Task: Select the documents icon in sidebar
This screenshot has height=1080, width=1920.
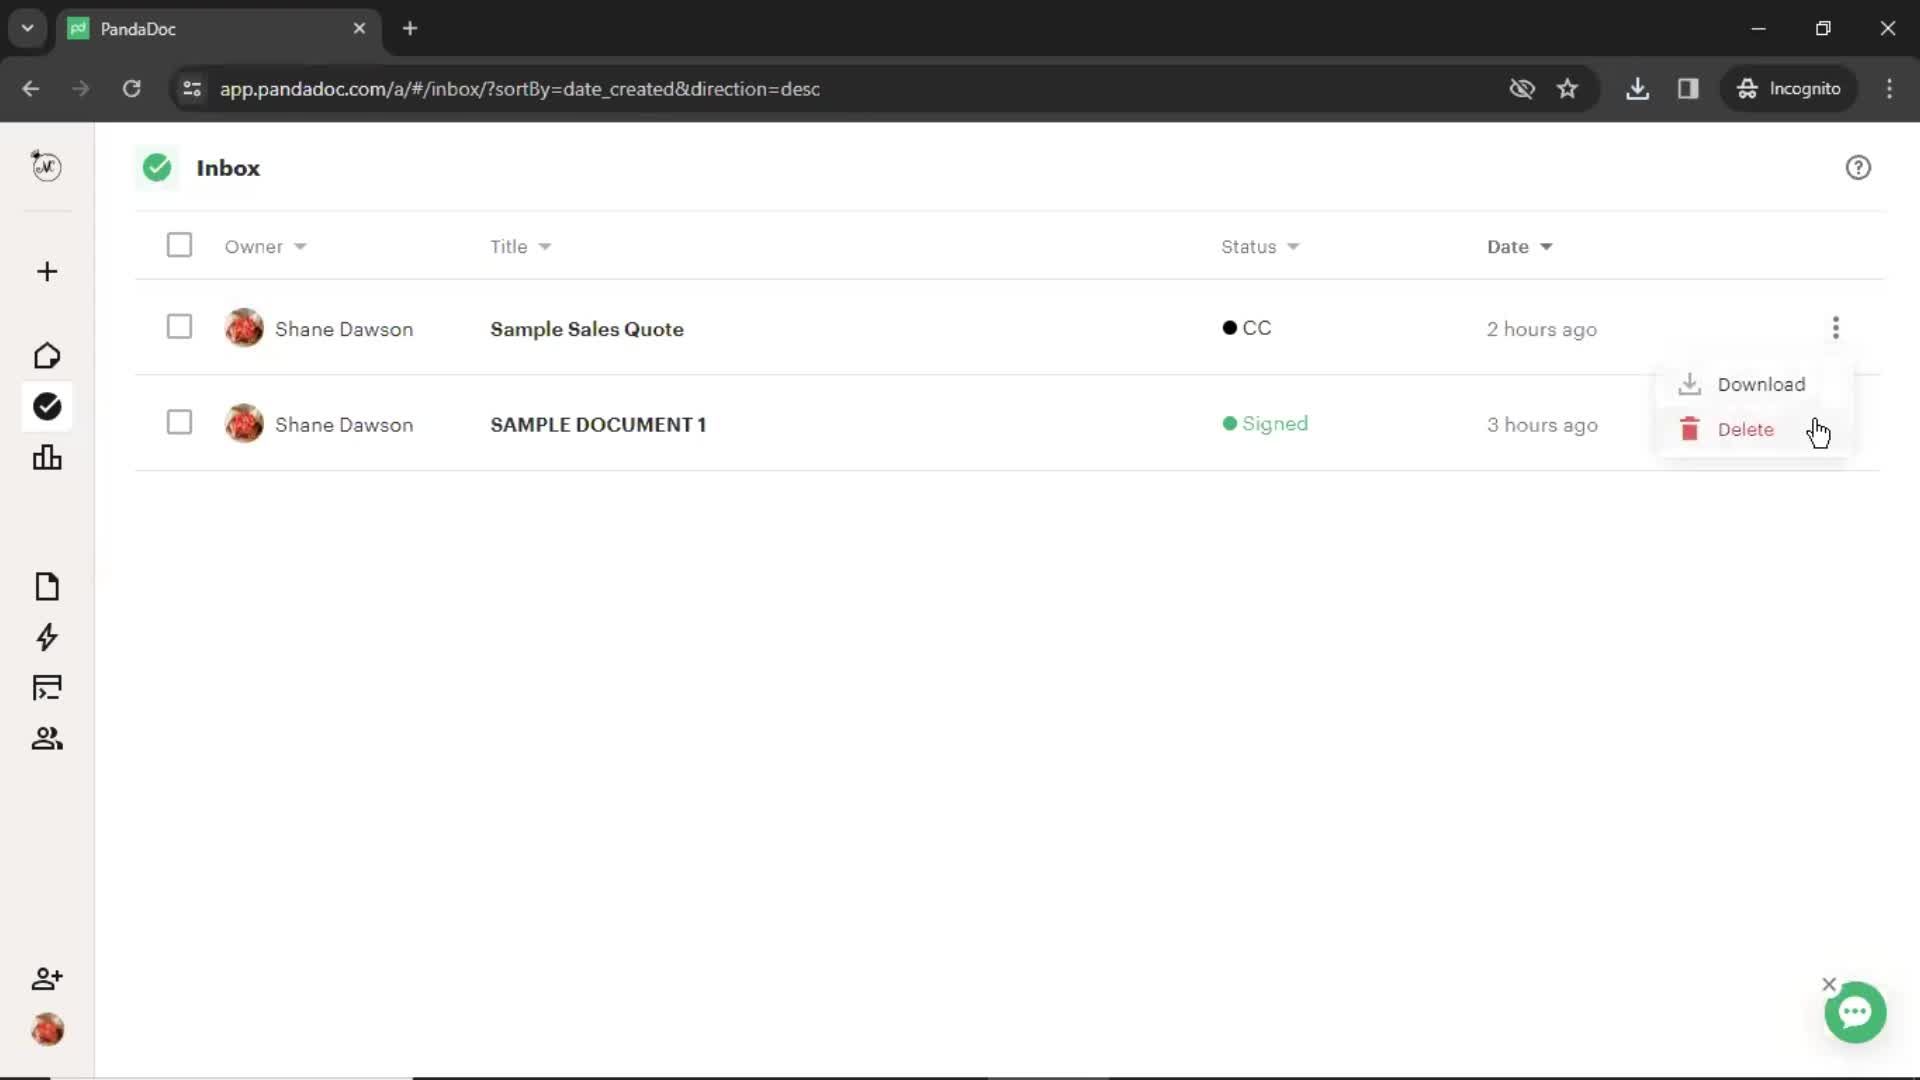Action: [46, 585]
